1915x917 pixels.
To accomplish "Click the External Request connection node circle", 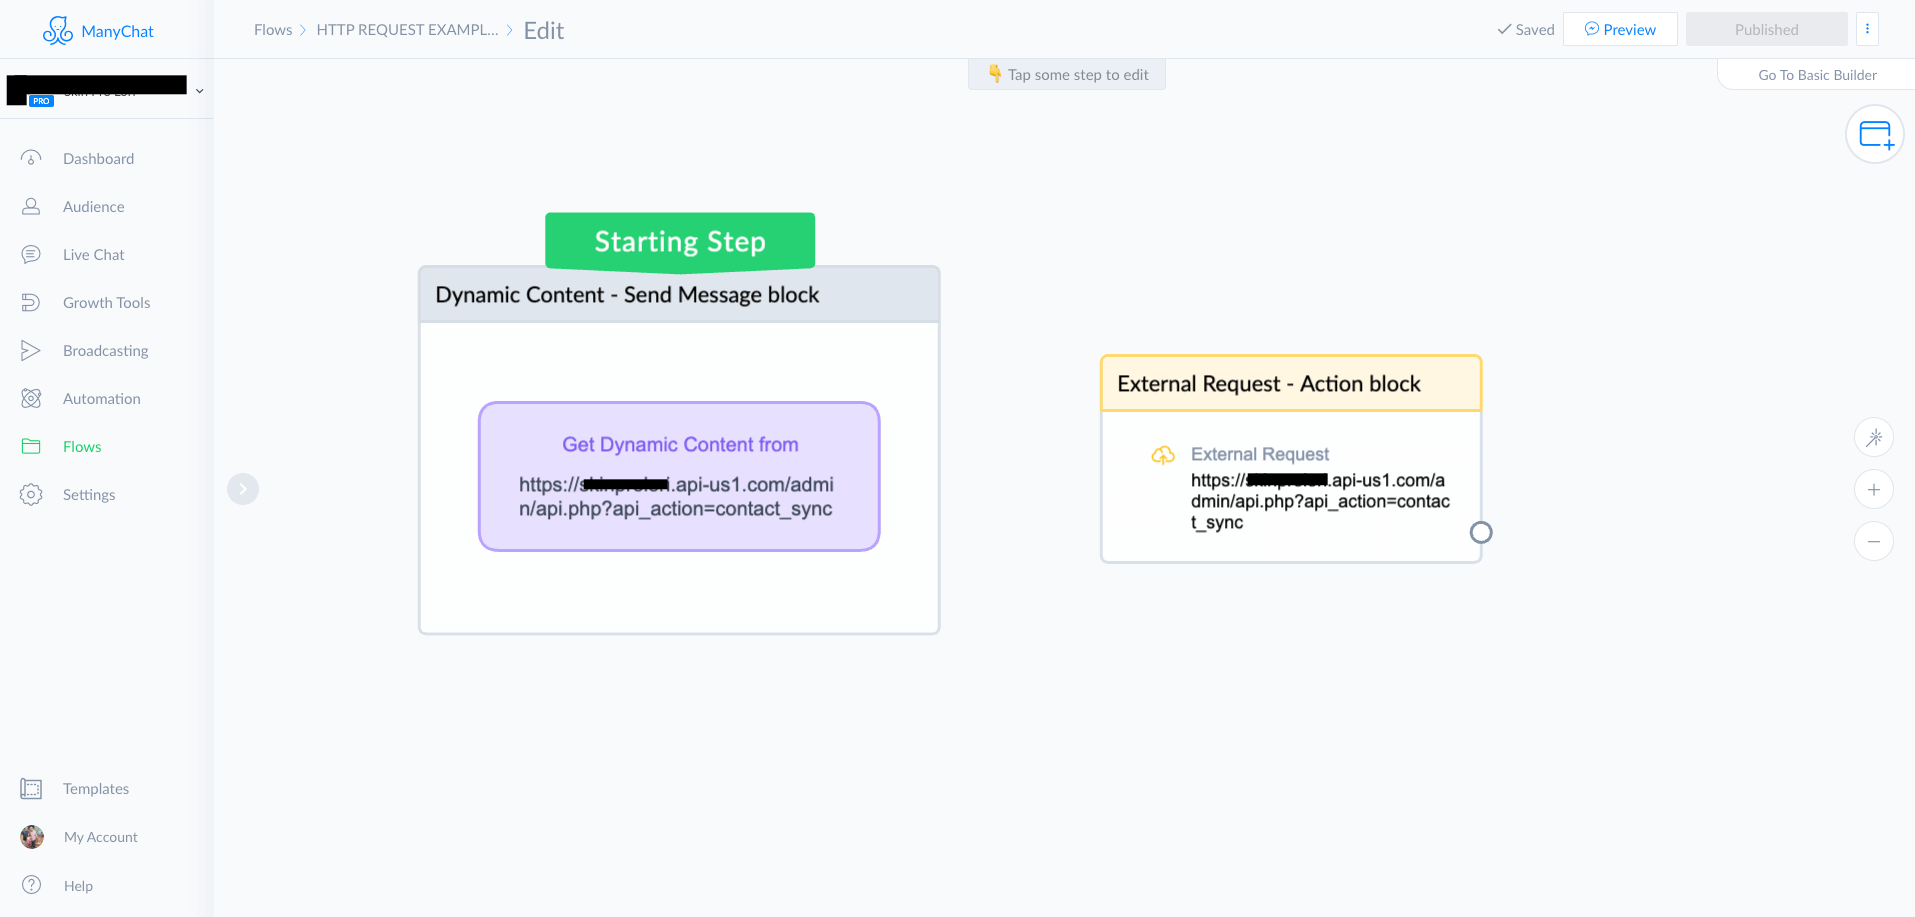I will pyautogui.click(x=1481, y=532).
